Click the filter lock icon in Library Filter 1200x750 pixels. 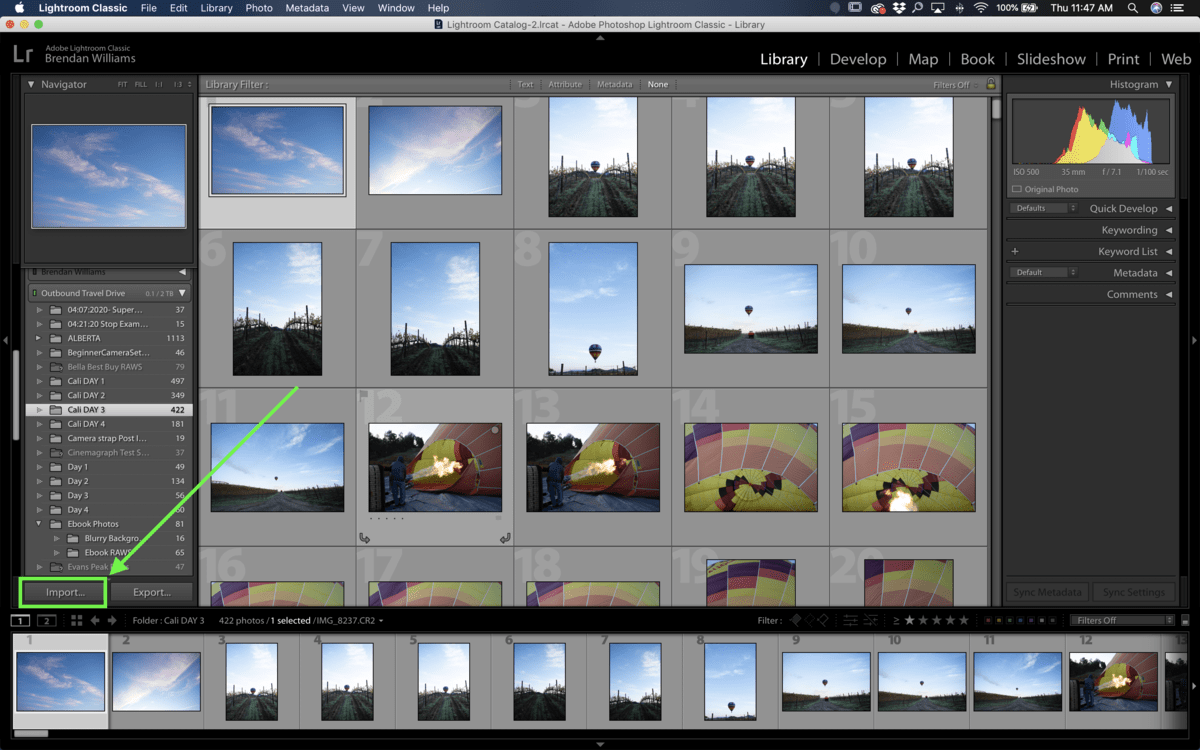pos(990,85)
